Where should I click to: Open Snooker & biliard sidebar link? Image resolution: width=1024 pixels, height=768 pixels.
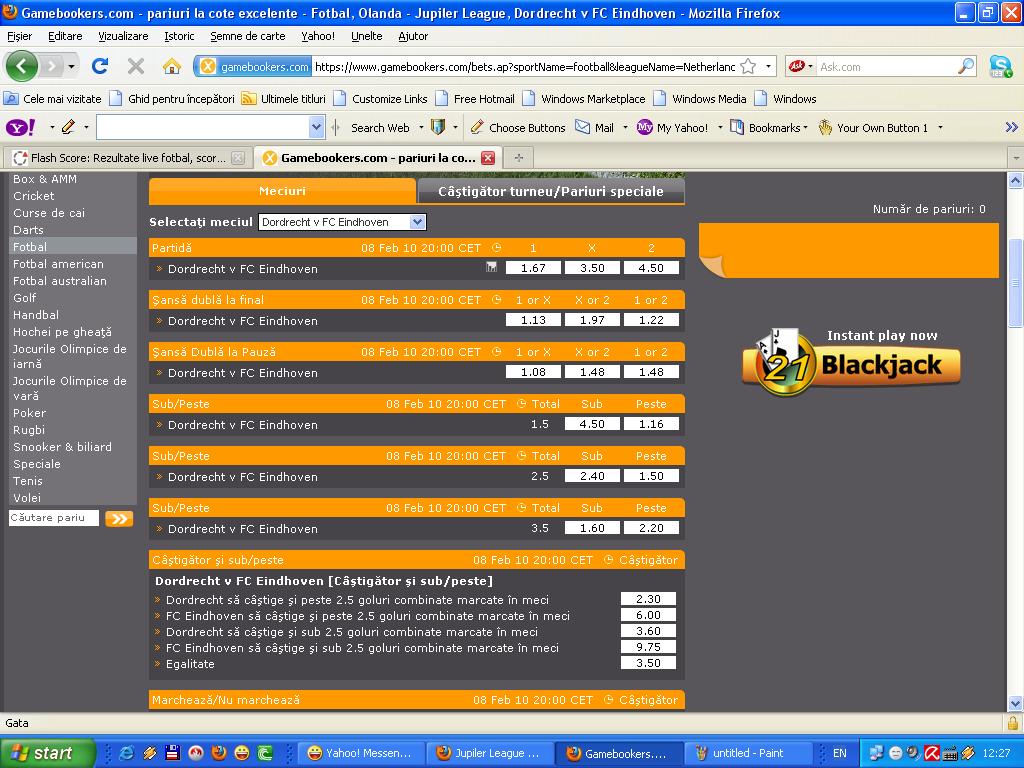(x=62, y=447)
